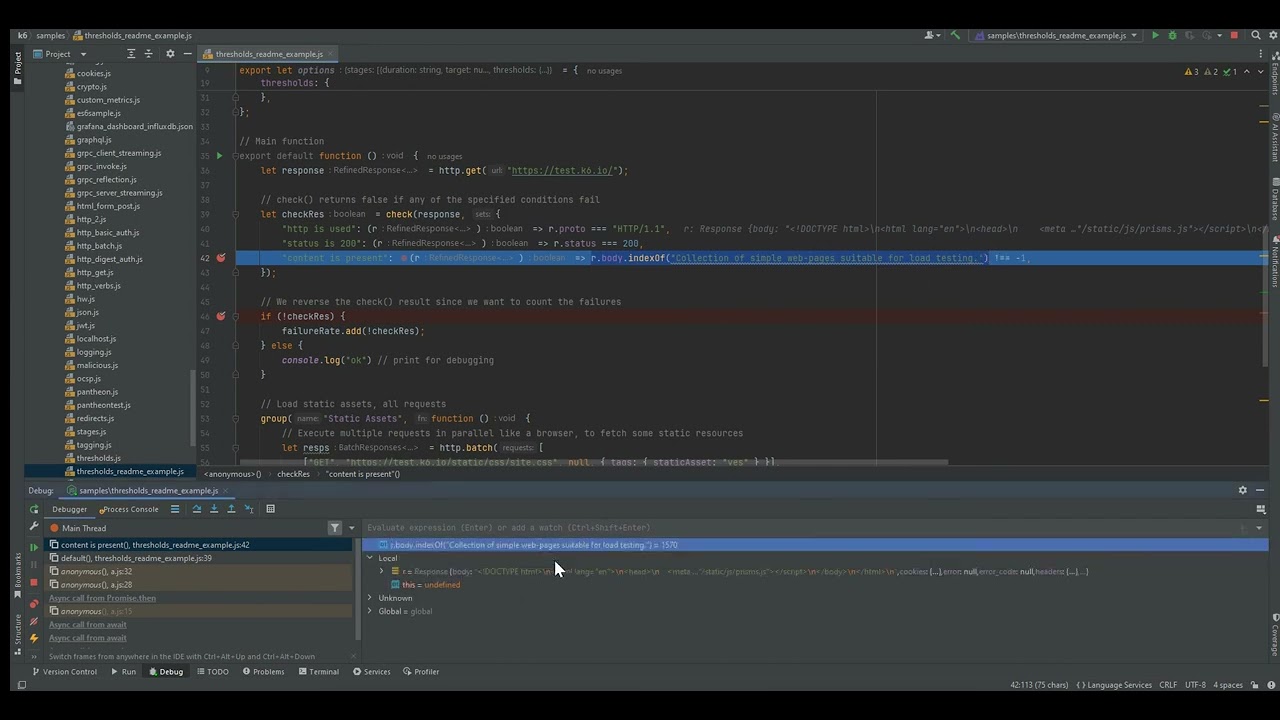Open the TODO tool window
1280x720 pixels.
coord(212,672)
